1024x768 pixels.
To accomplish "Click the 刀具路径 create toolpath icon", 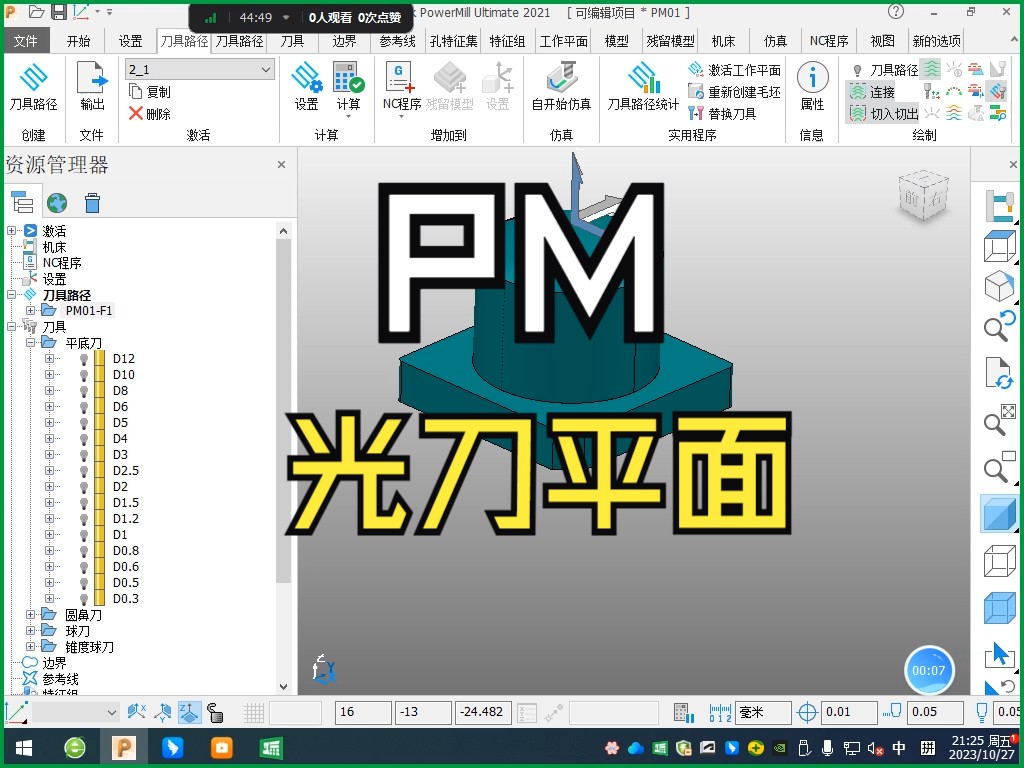I will pos(33,78).
